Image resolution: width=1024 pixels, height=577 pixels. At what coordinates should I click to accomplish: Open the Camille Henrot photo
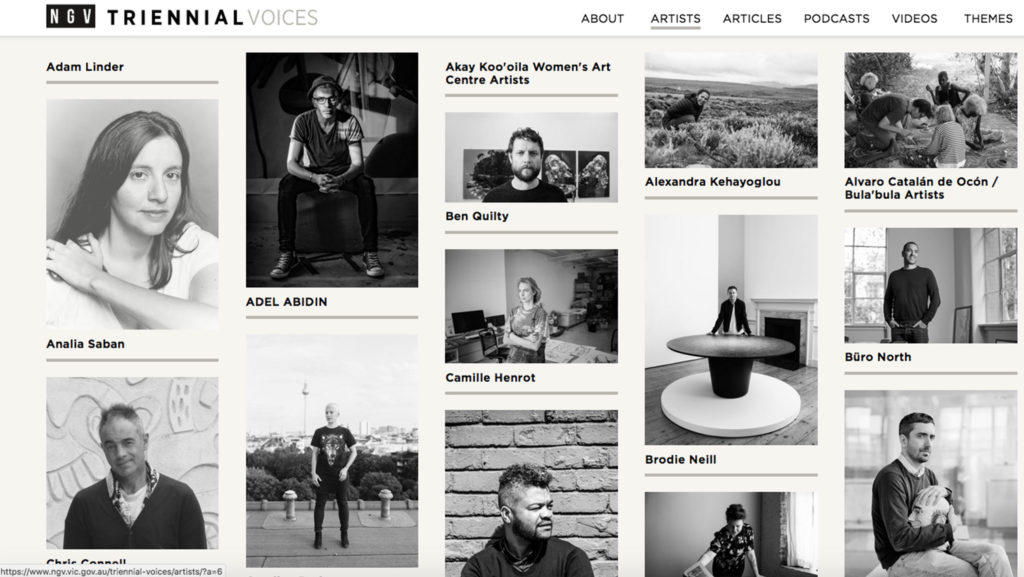click(531, 306)
